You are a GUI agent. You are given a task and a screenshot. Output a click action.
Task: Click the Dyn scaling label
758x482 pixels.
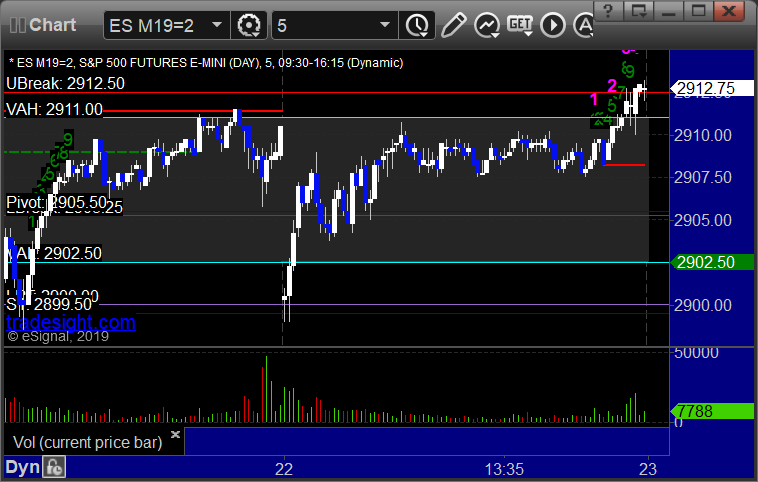(22, 467)
